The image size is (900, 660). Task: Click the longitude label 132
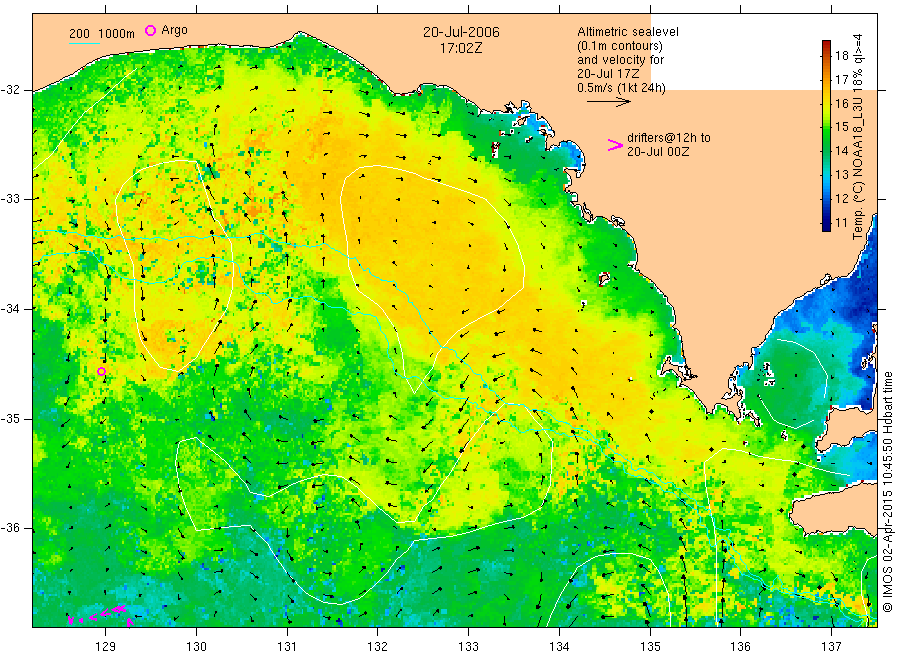(378, 647)
